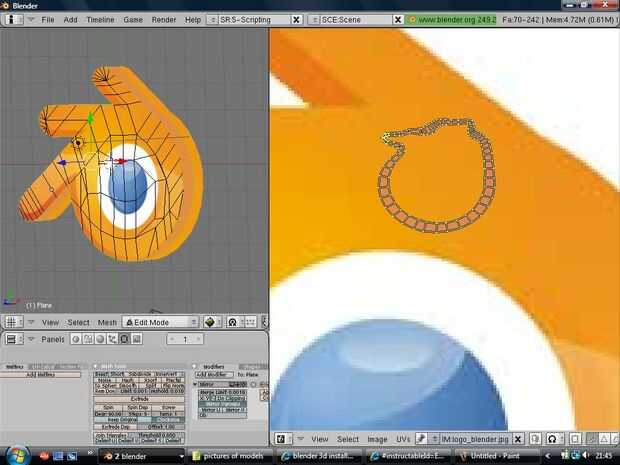The height and width of the screenshot is (465, 620).
Task: Click the IM:logo_blender.jpg name field
Action: 476,439
